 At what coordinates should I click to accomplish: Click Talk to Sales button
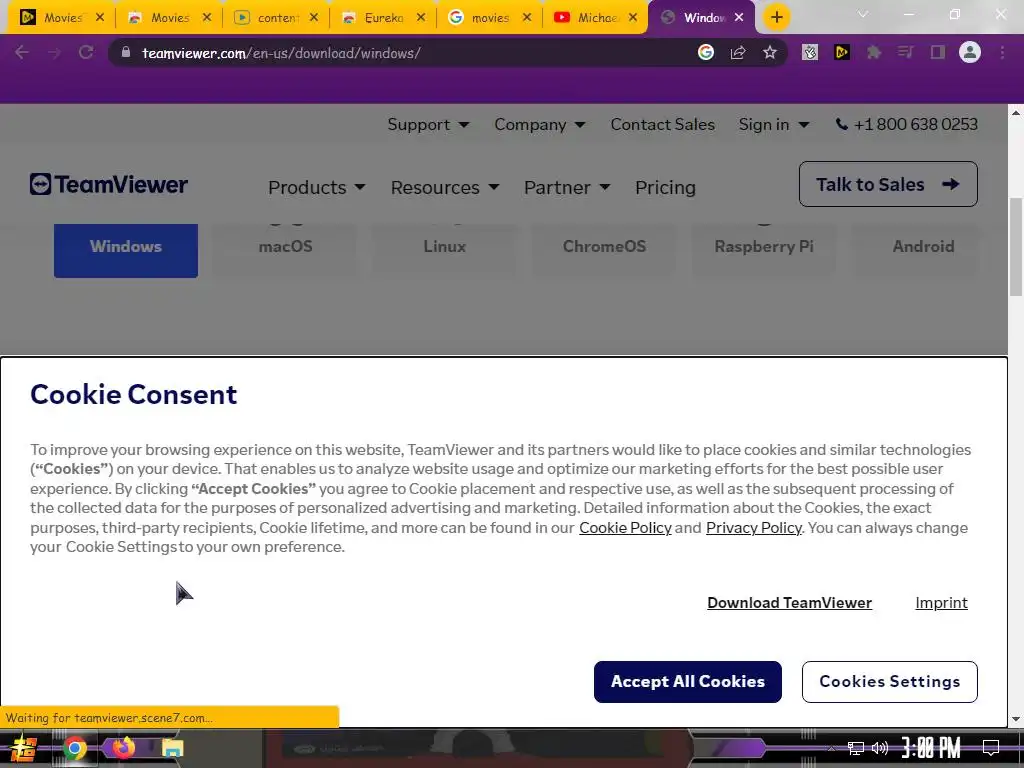(888, 184)
